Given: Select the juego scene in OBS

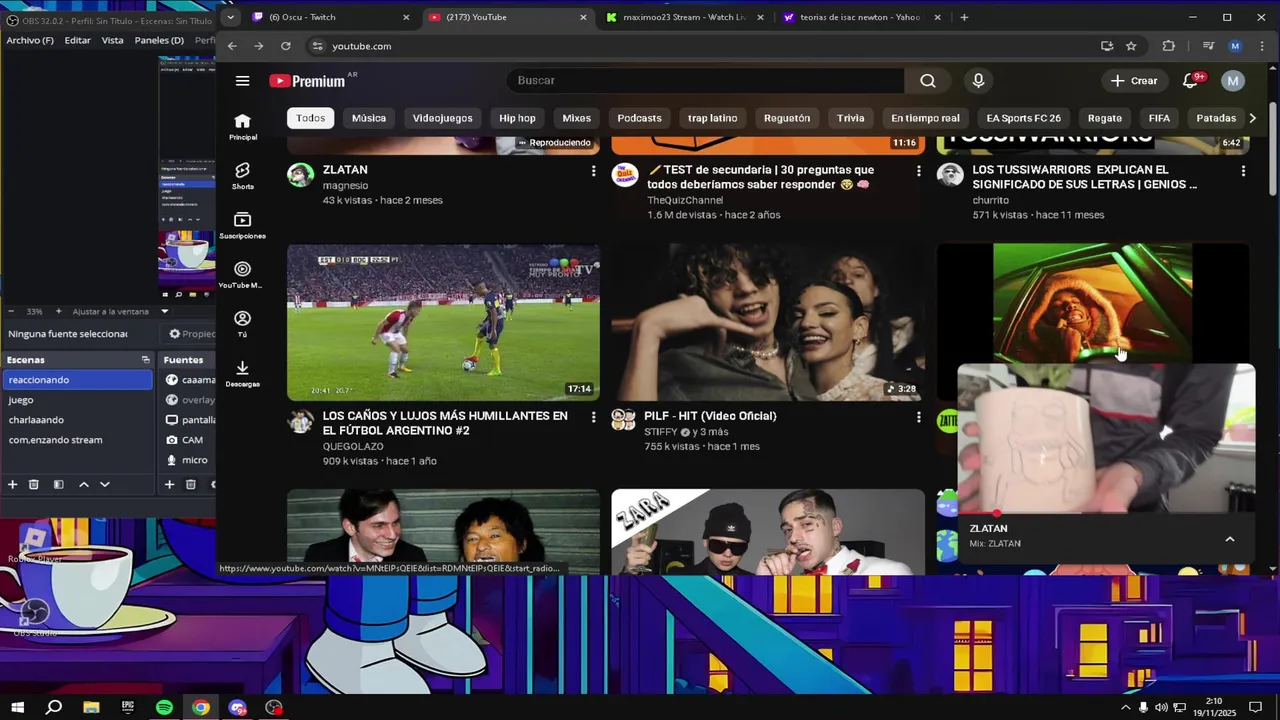Looking at the screenshot, I should tap(78, 400).
